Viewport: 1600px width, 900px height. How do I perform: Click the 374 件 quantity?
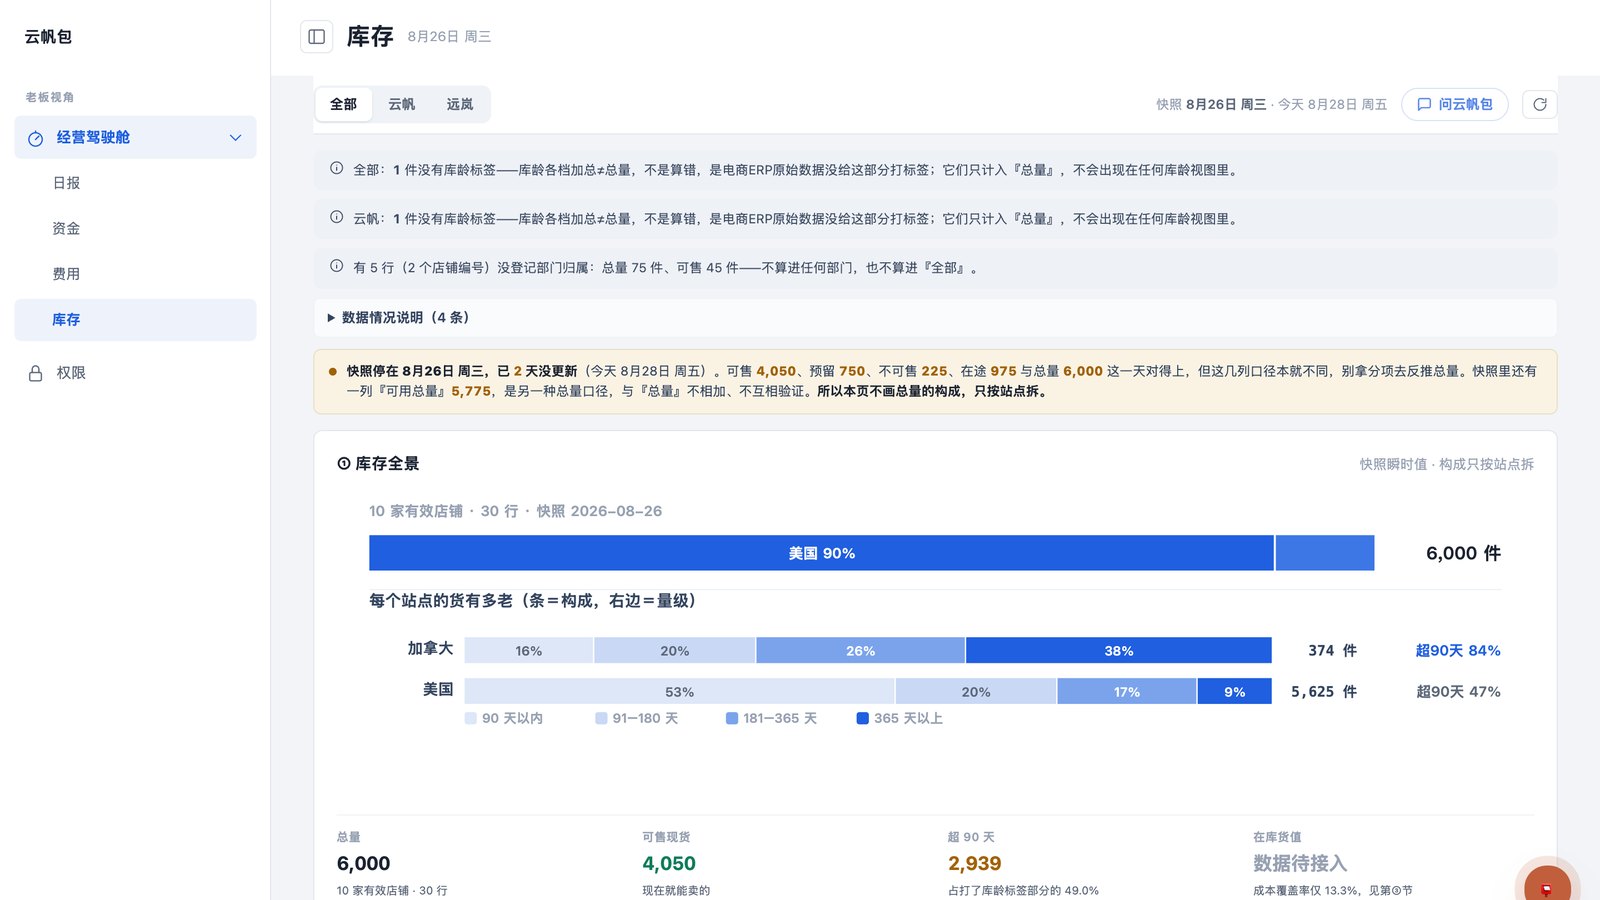pyautogui.click(x=1333, y=651)
